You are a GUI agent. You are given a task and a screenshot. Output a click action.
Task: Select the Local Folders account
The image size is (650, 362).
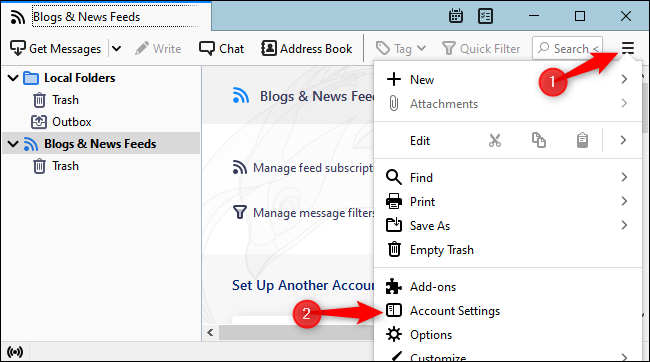[x=80, y=78]
